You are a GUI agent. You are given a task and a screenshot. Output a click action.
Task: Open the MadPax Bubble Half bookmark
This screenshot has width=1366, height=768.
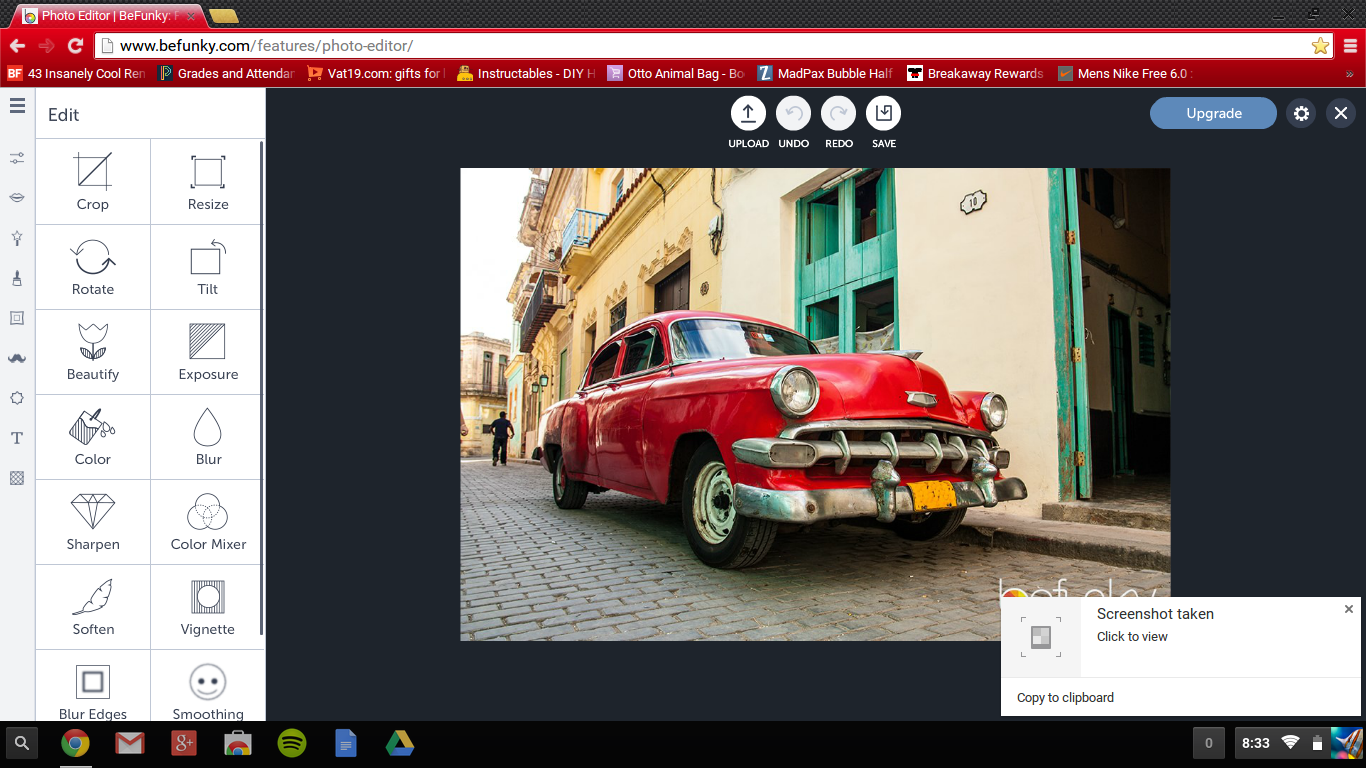pos(826,73)
